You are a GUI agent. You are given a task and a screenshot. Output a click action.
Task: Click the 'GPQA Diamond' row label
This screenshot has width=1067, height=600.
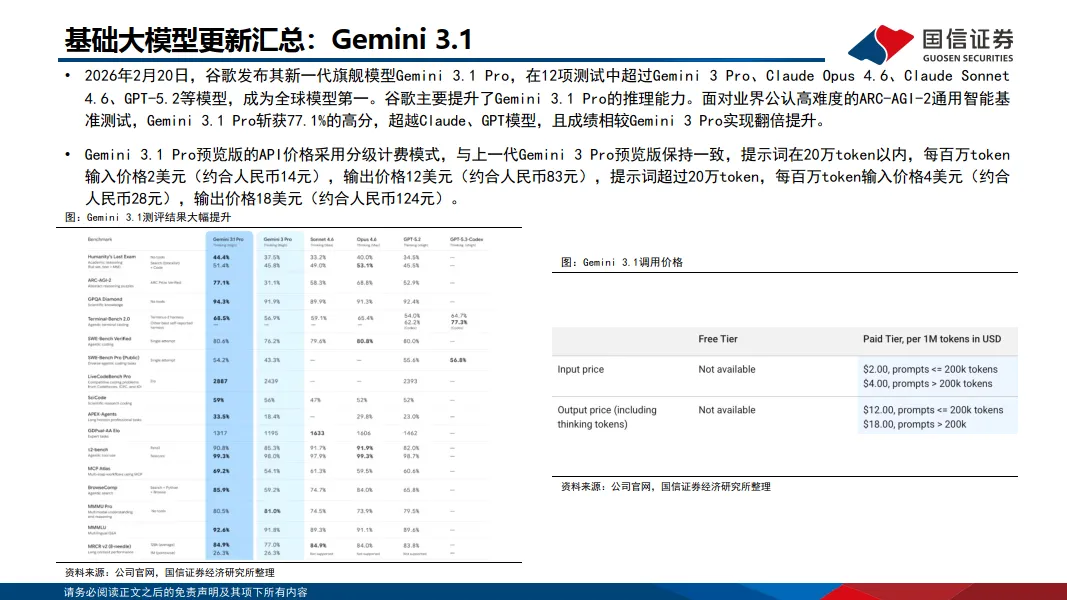pos(105,299)
